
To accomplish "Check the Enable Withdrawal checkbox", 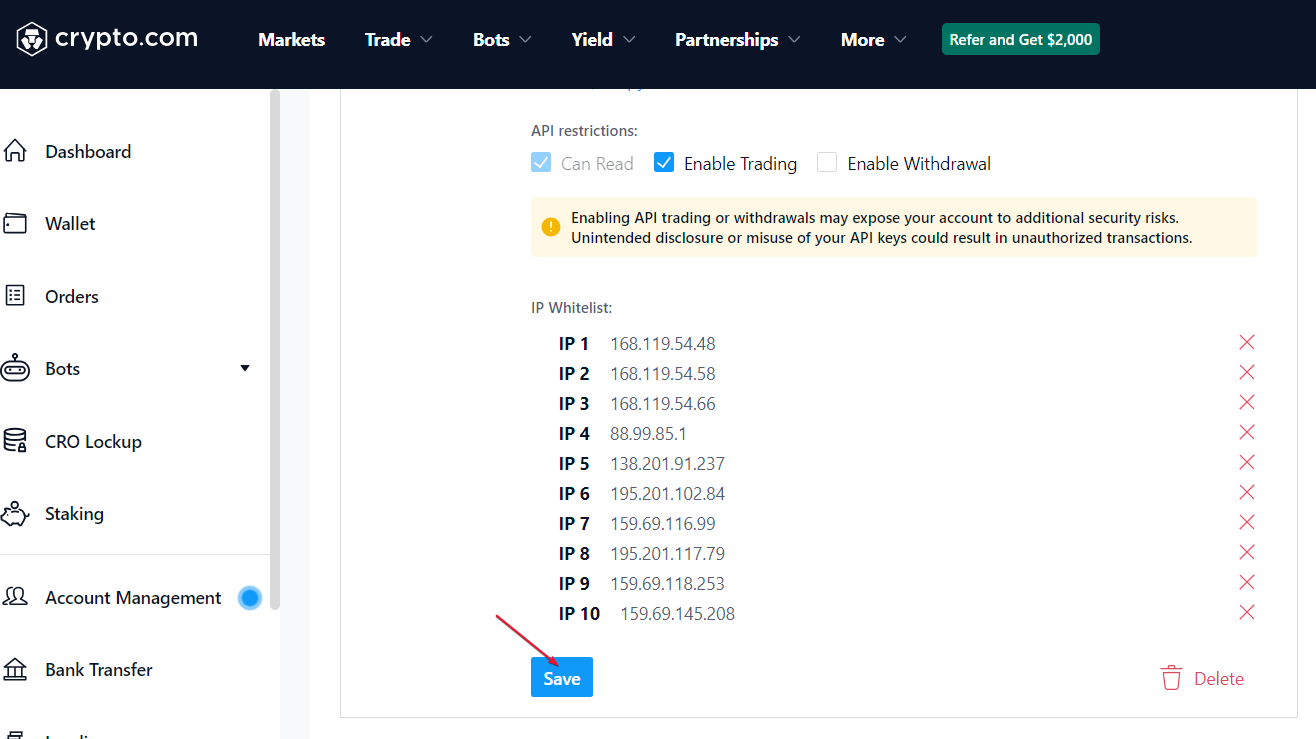I will pyautogui.click(x=827, y=163).
